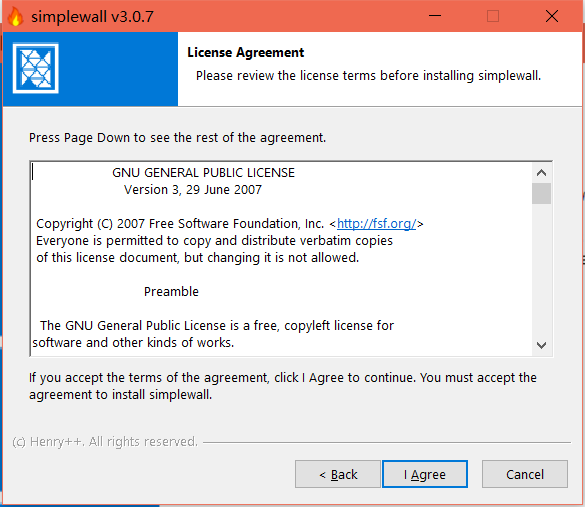Click '(c) Henry++. All rights reserved.' text

coord(105,442)
